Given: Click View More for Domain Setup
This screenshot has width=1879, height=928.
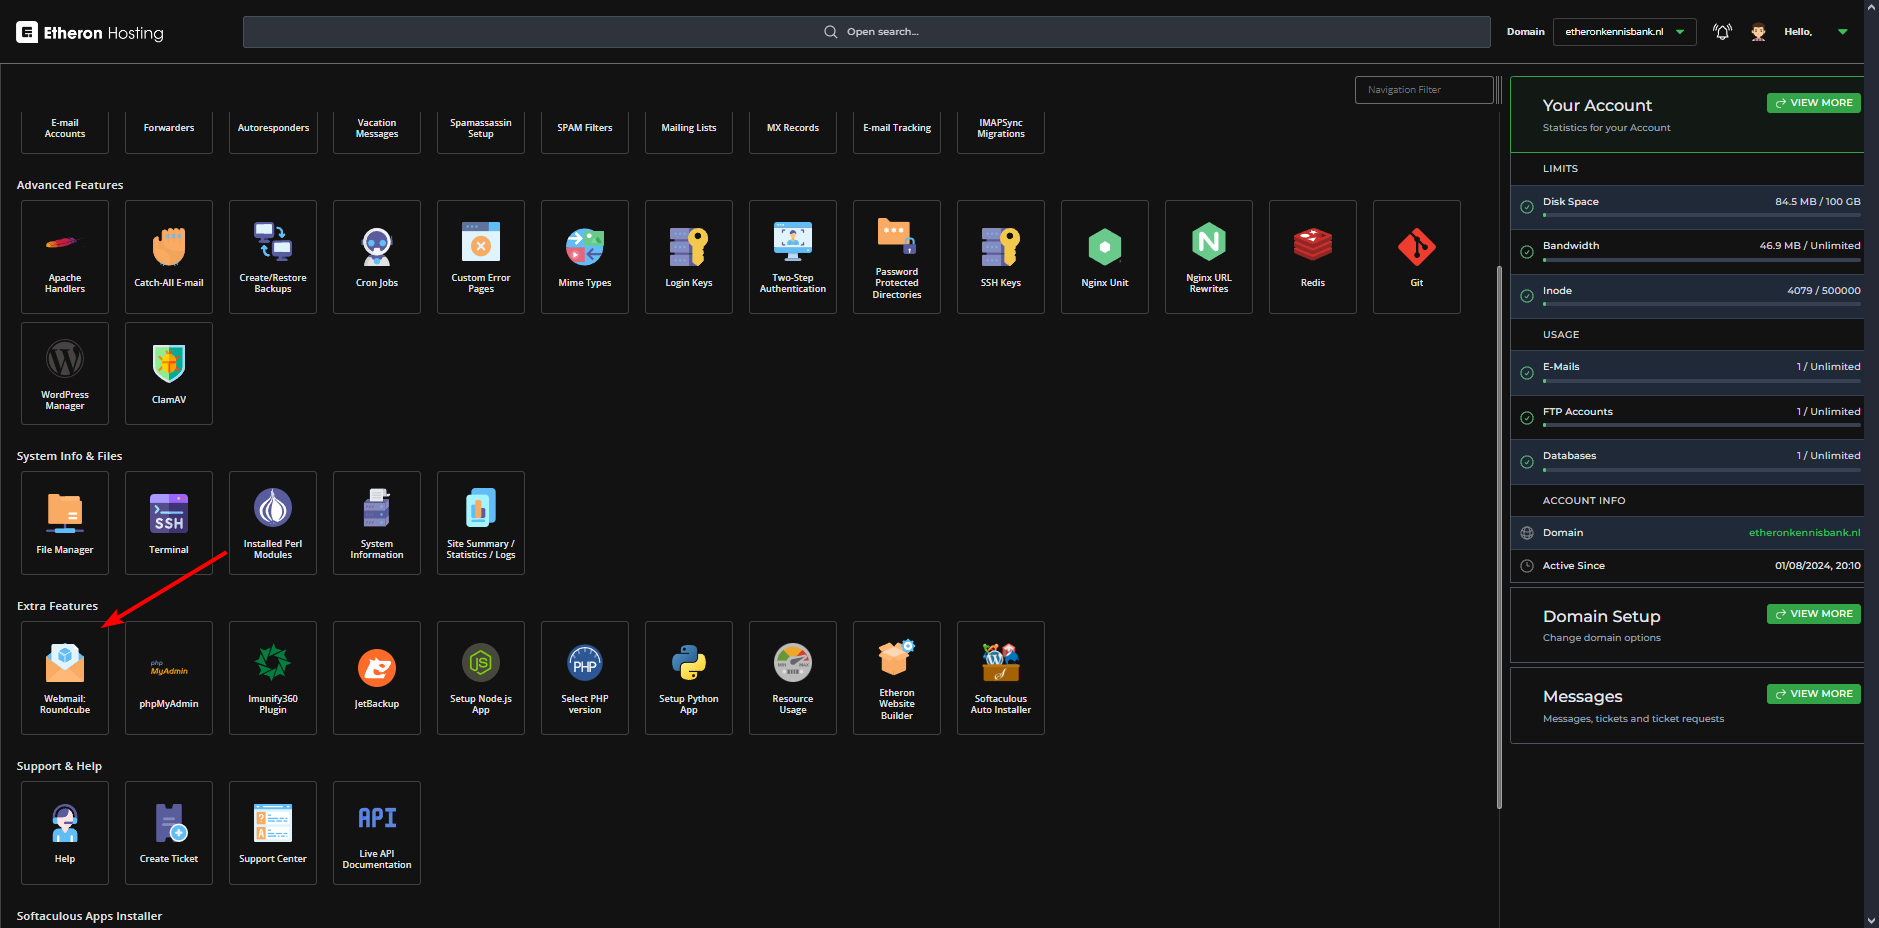Looking at the screenshot, I should (1813, 614).
